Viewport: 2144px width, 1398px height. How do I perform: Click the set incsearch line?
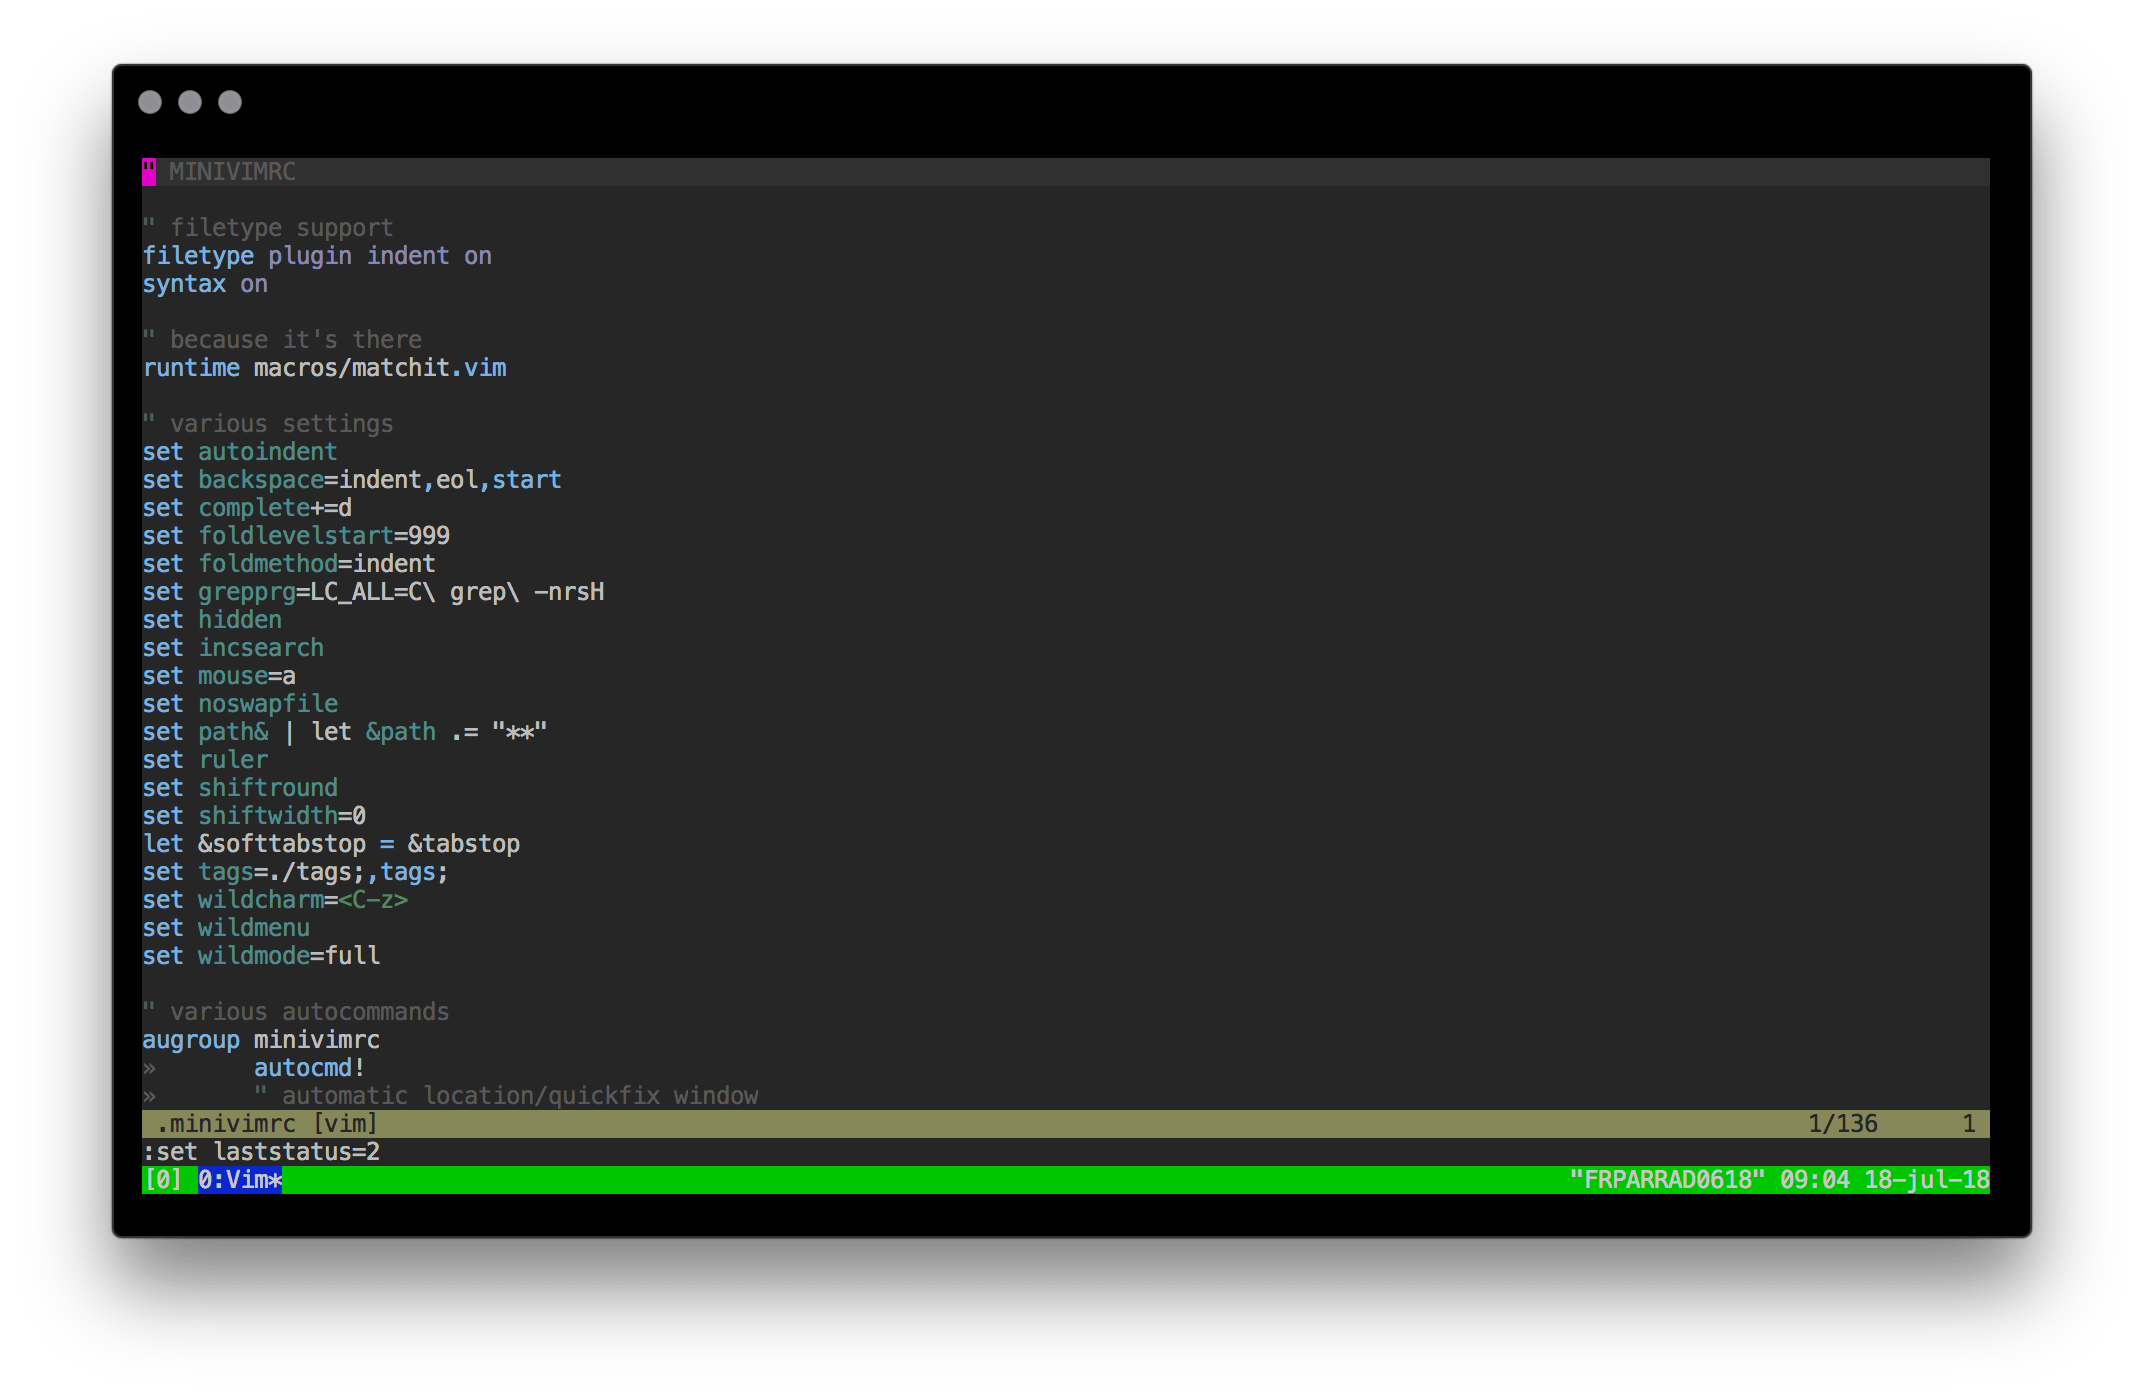[233, 648]
